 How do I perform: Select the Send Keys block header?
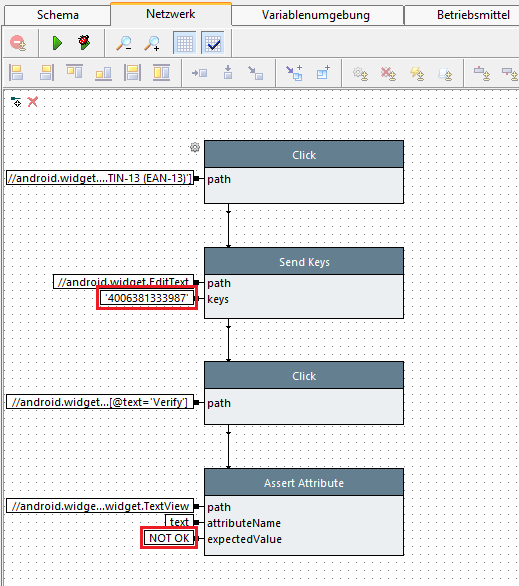pyautogui.click(x=304, y=262)
